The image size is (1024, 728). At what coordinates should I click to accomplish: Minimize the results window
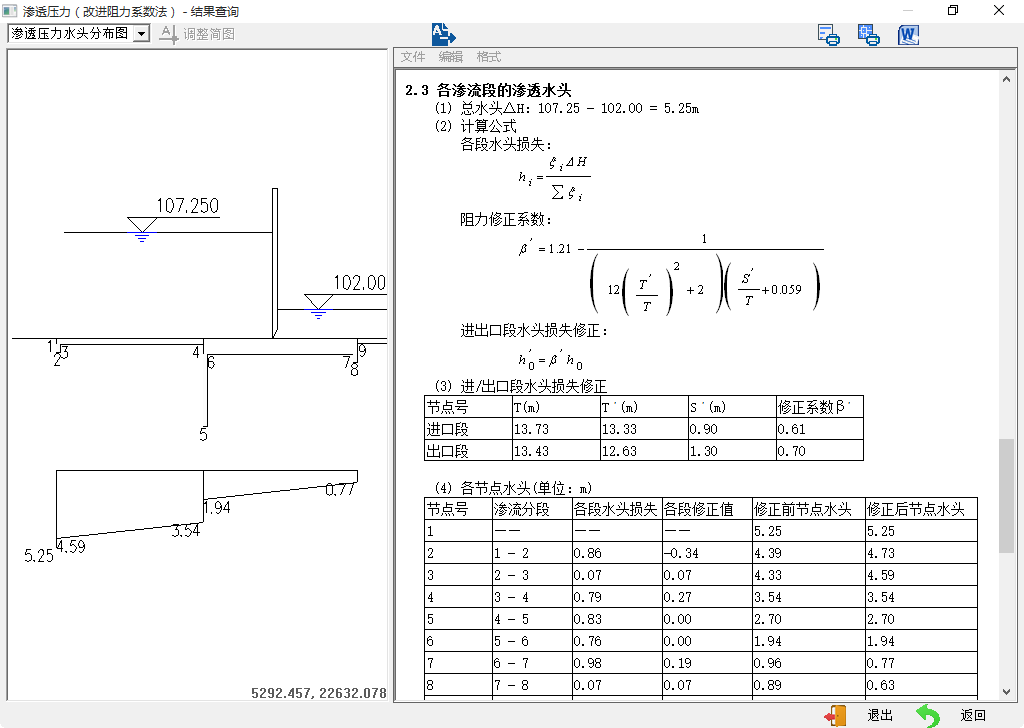(x=908, y=10)
